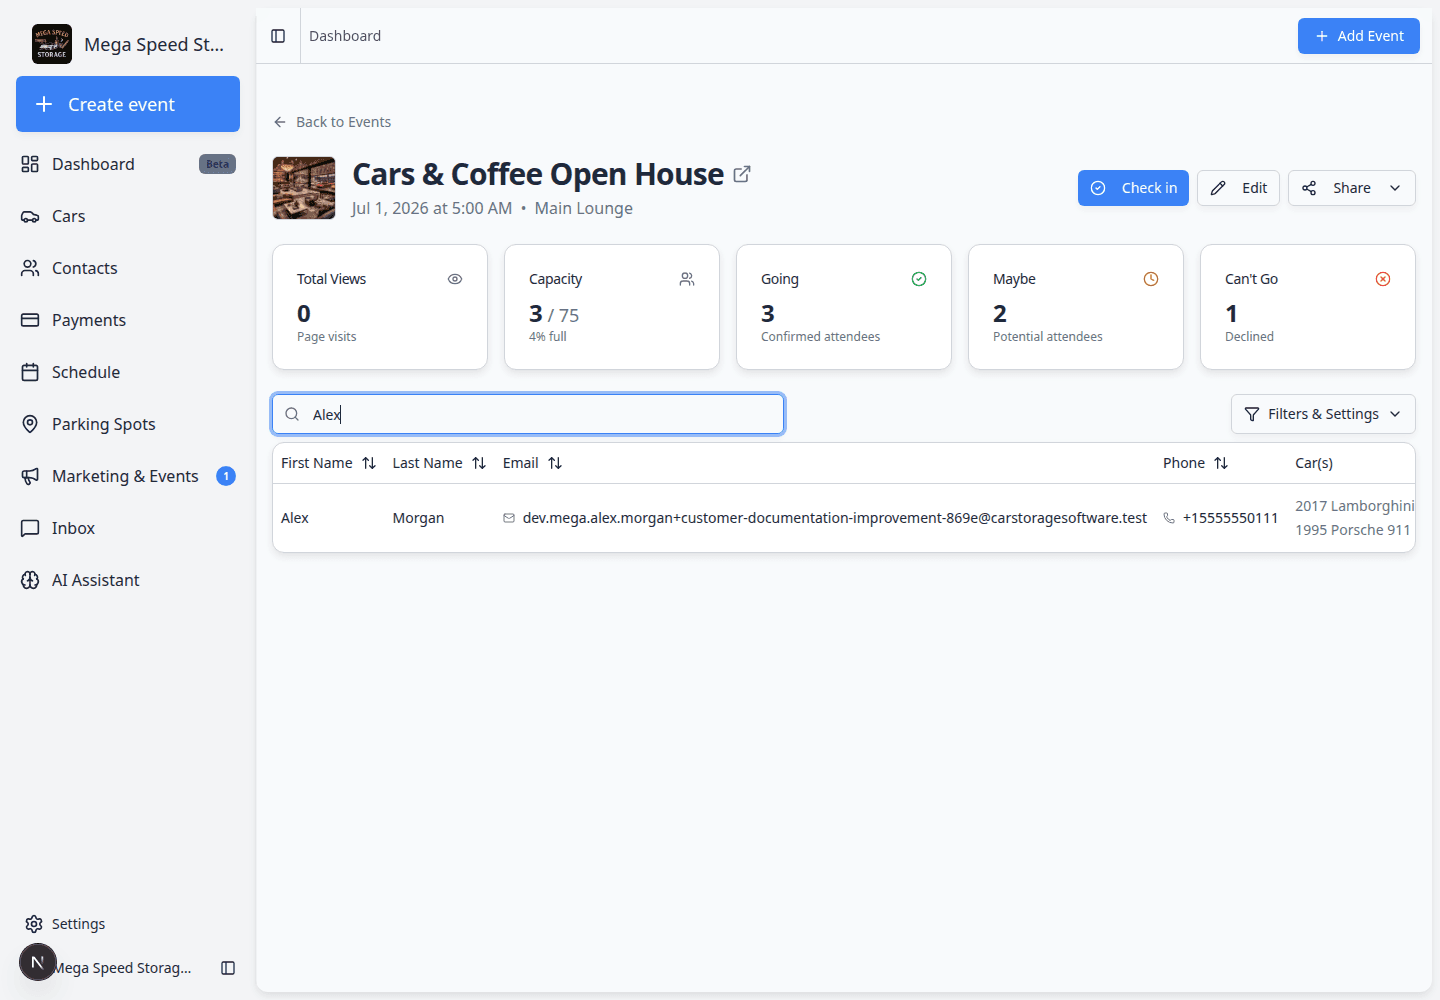Image resolution: width=1440 pixels, height=1000 pixels.
Task: Sort attendees by Phone column arrows
Action: [1221, 463]
